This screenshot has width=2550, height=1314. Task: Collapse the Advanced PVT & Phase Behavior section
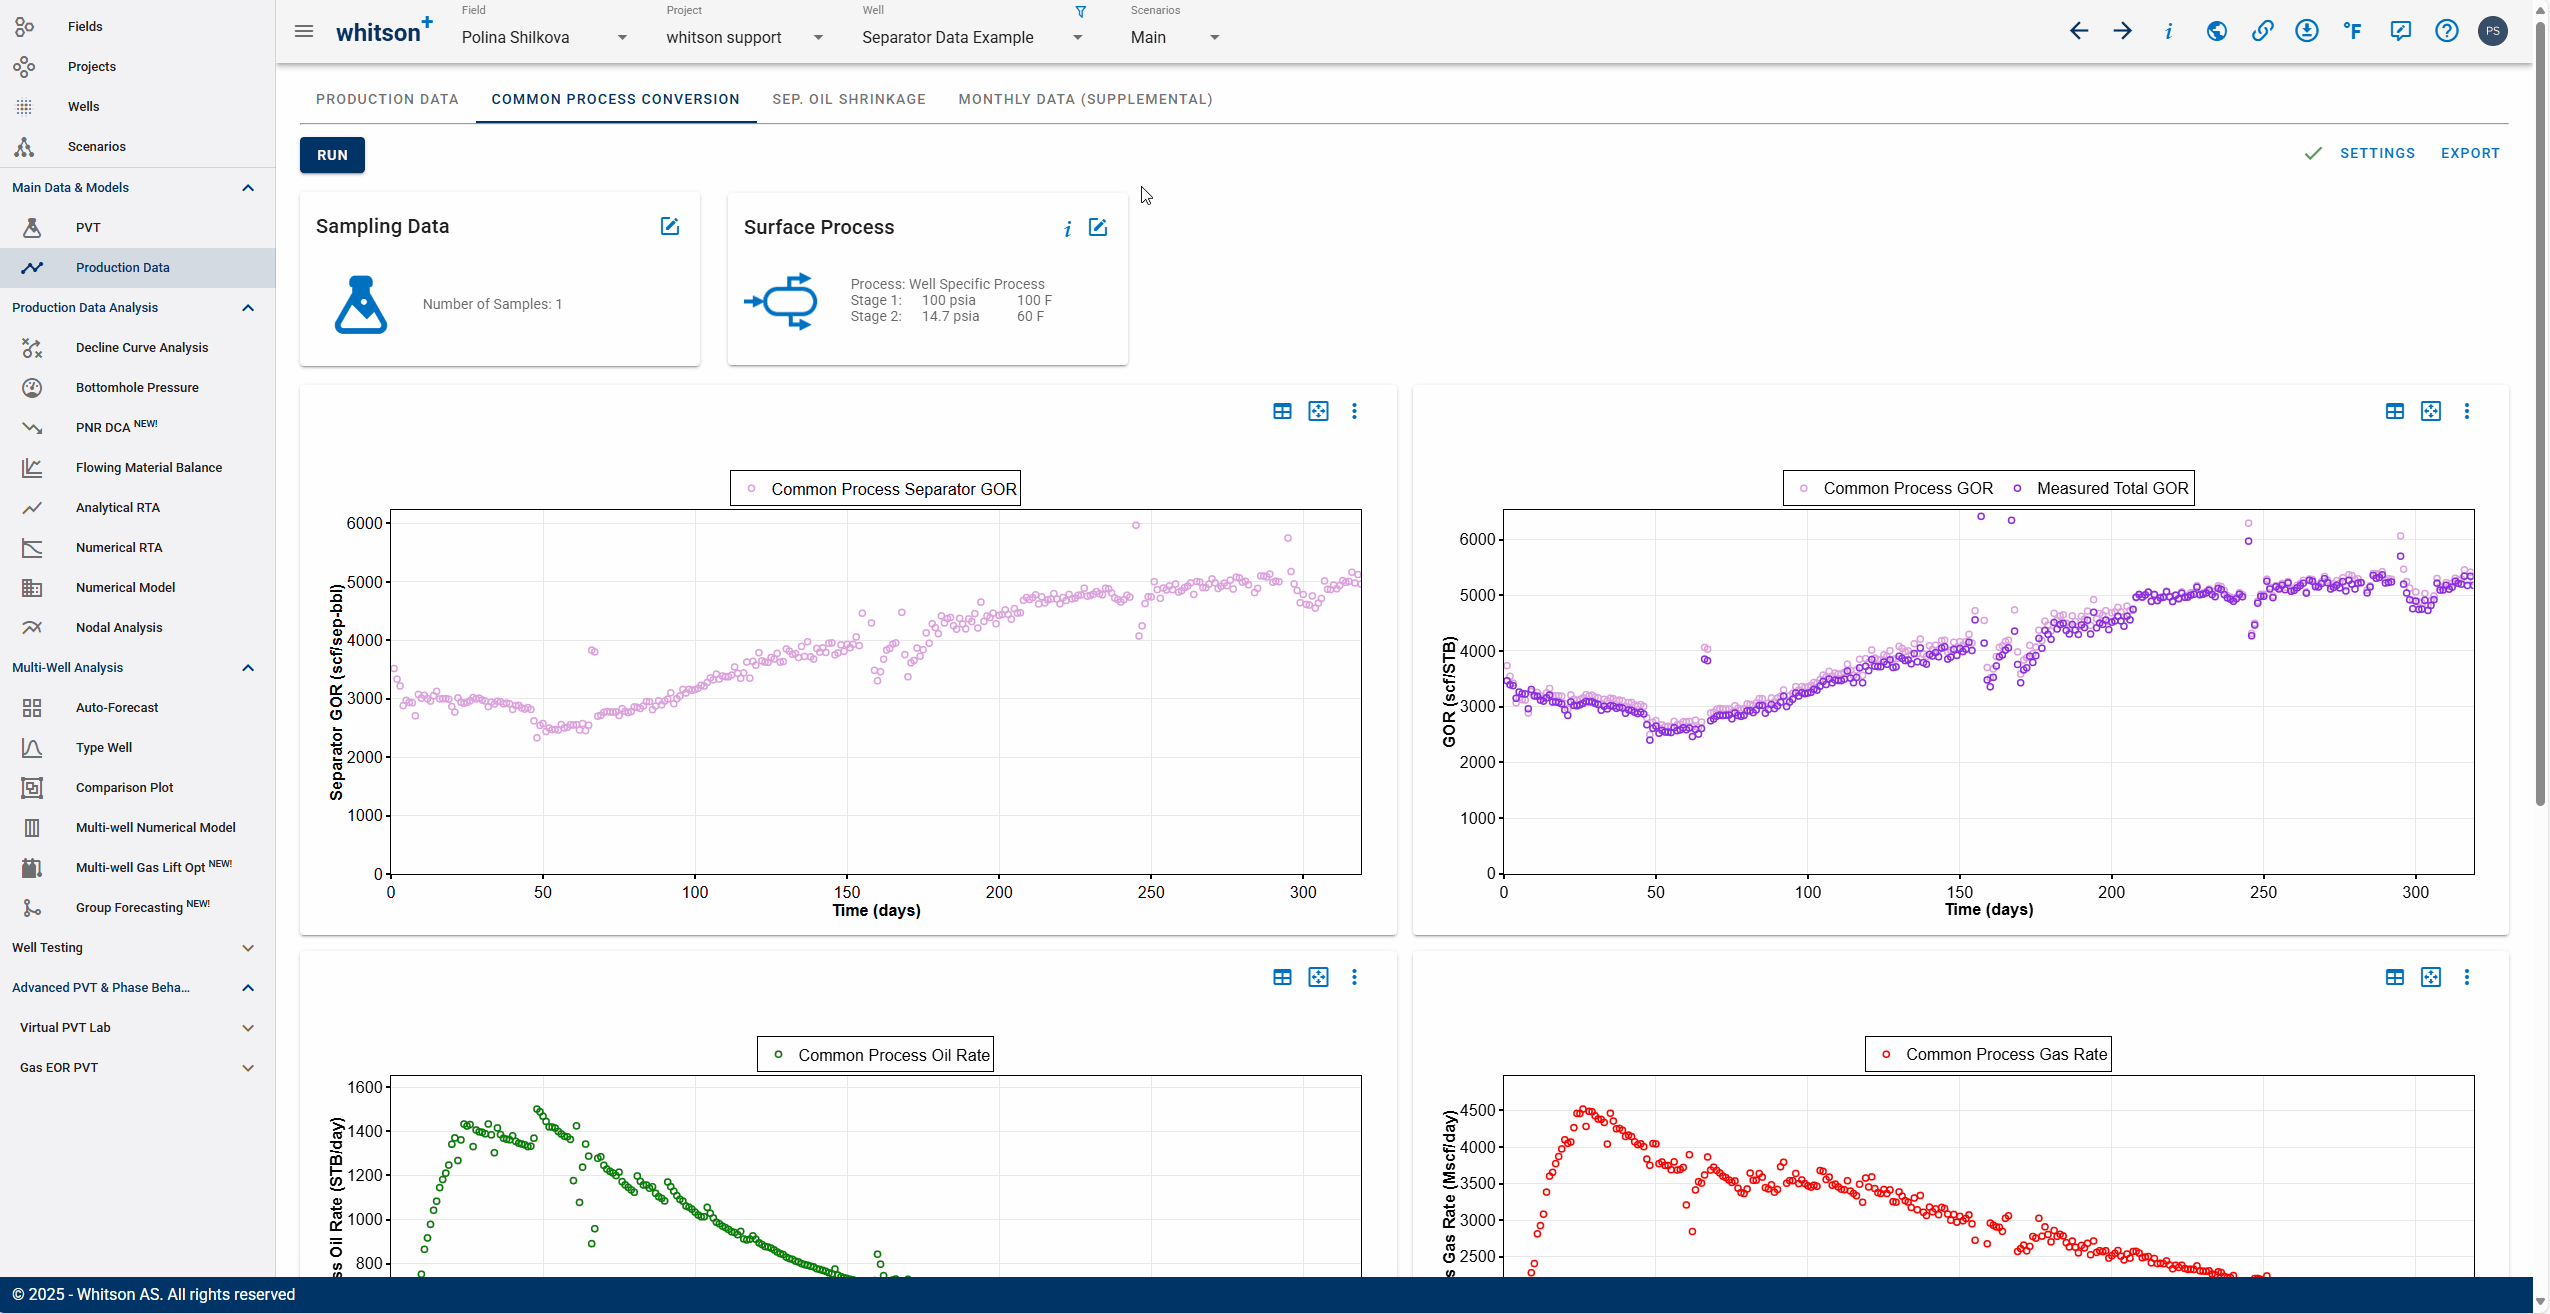[x=248, y=987]
